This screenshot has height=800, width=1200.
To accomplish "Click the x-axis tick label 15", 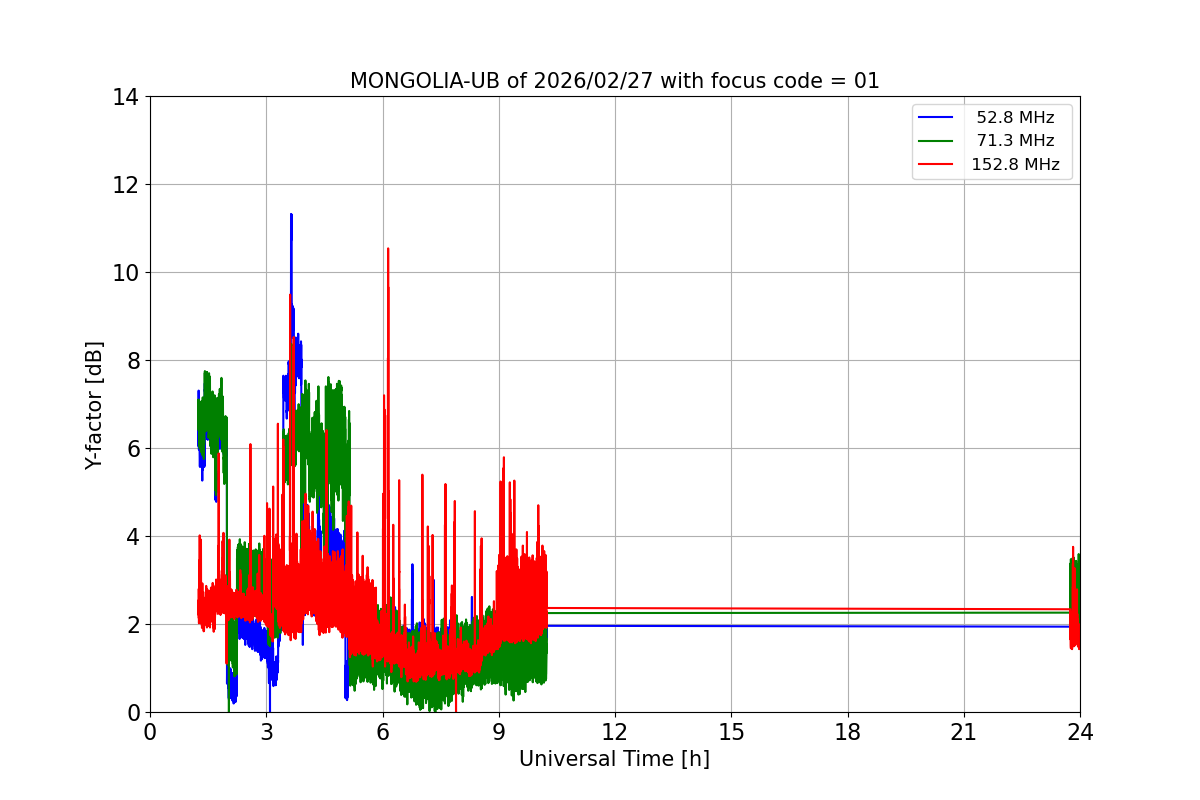I will (731, 732).
